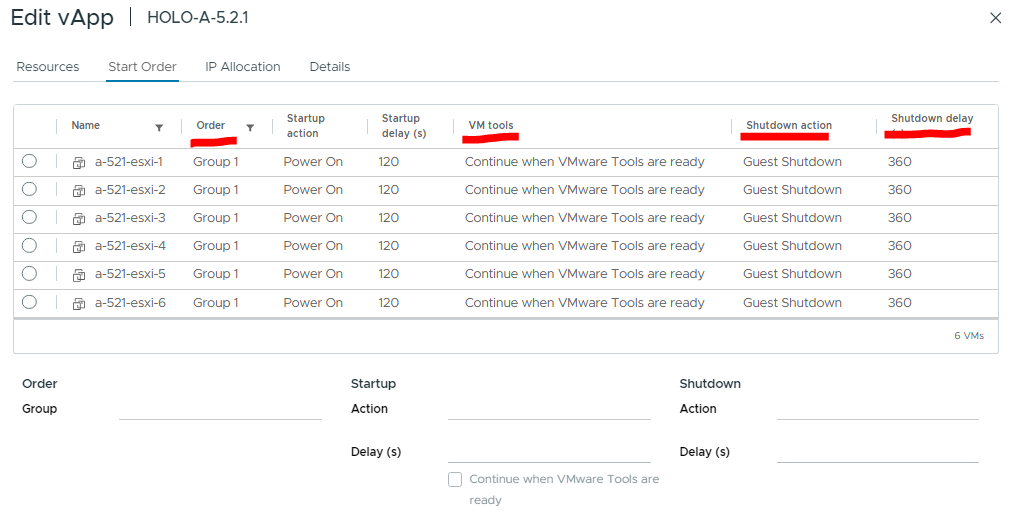Click the VM icon beside a-521-esxi-3

click(x=79, y=218)
